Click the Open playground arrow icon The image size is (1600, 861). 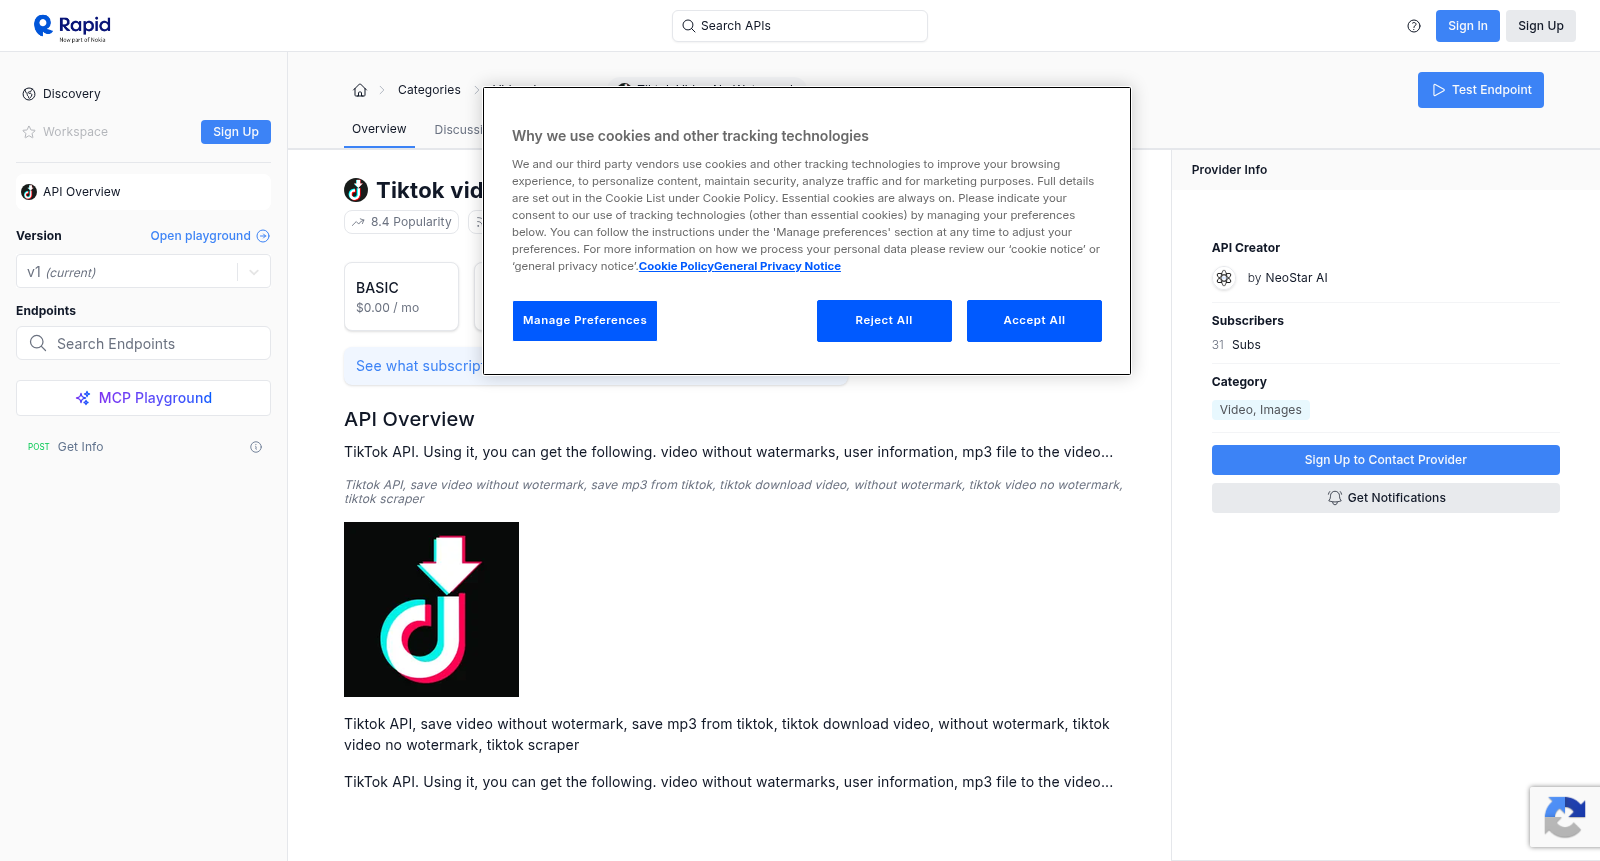click(x=263, y=236)
